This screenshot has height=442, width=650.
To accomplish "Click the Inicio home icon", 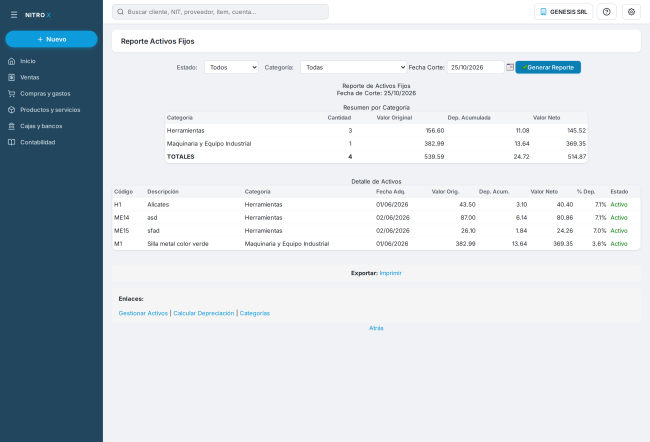I will tap(12, 61).
